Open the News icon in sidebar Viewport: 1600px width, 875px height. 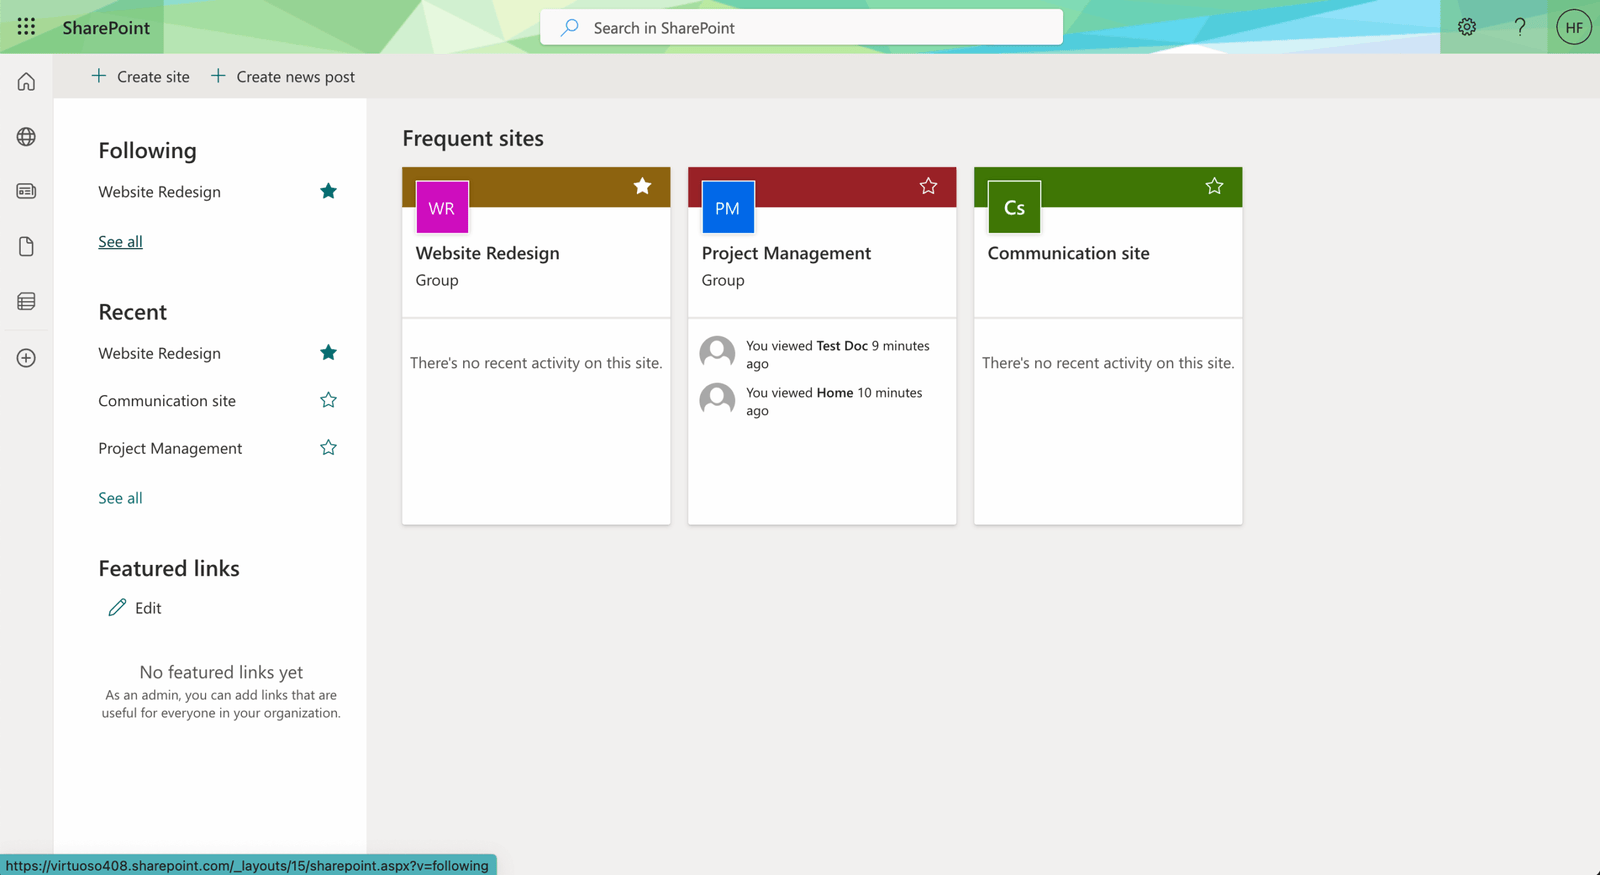coord(26,191)
